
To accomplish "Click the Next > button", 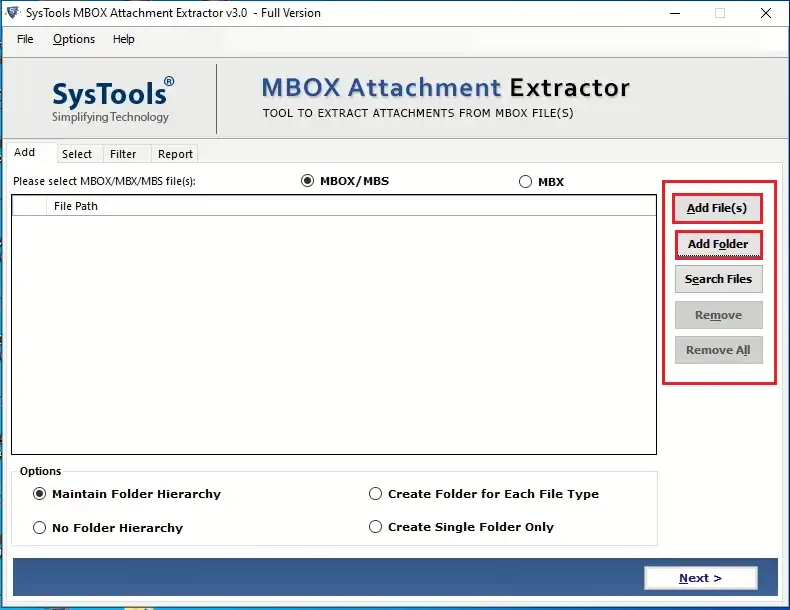I will [x=700, y=578].
